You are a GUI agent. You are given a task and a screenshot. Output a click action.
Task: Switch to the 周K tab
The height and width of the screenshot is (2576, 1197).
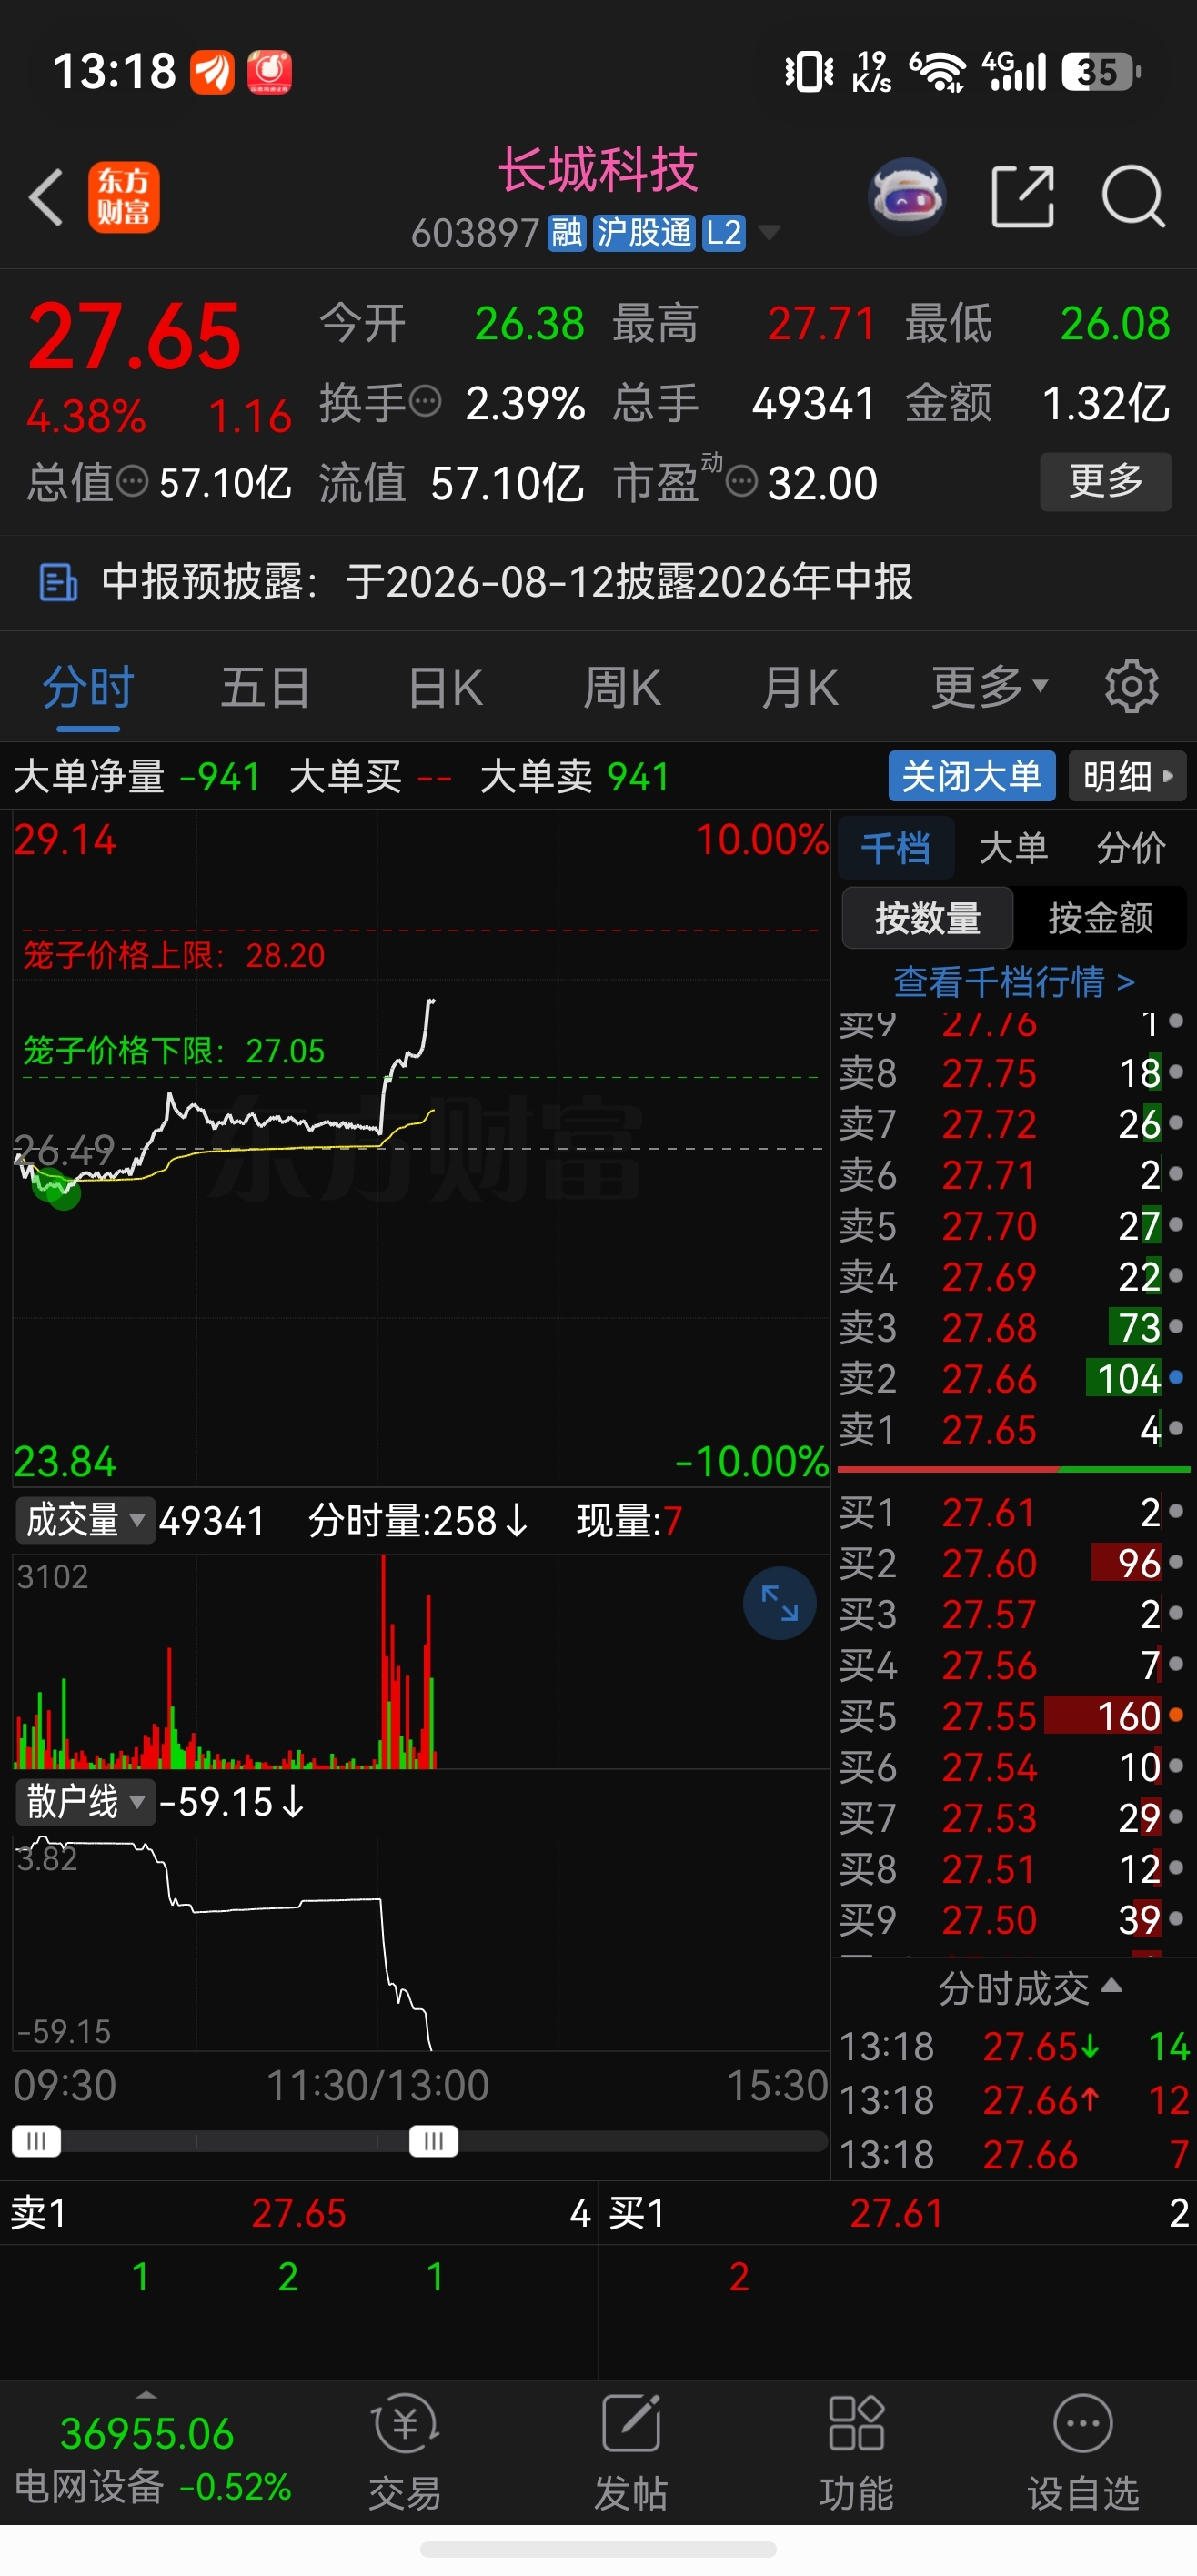(621, 687)
